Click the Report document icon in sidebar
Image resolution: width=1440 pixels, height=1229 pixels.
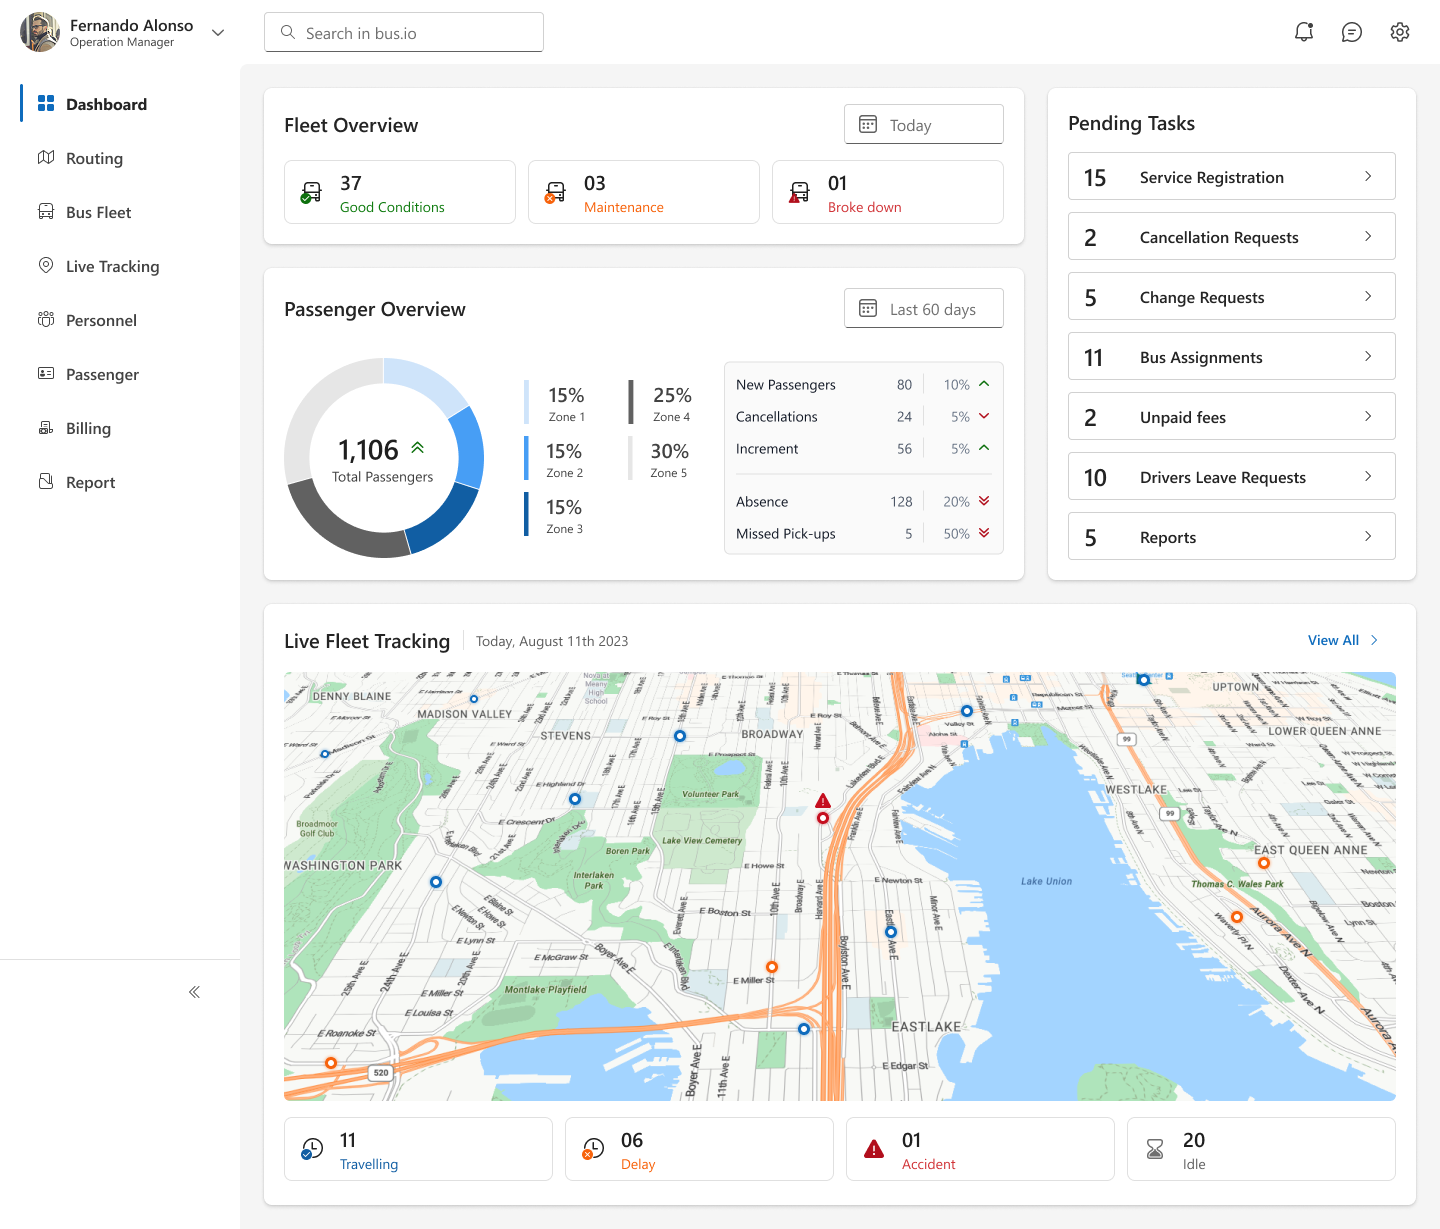[x=46, y=482]
